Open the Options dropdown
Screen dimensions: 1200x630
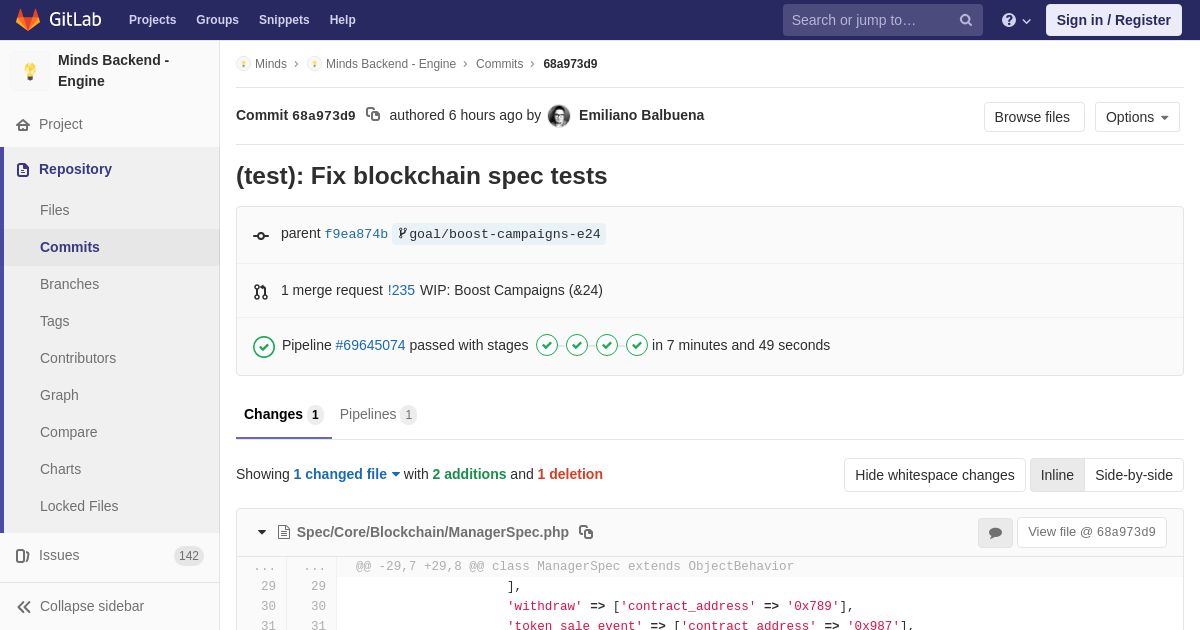point(1137,117)
